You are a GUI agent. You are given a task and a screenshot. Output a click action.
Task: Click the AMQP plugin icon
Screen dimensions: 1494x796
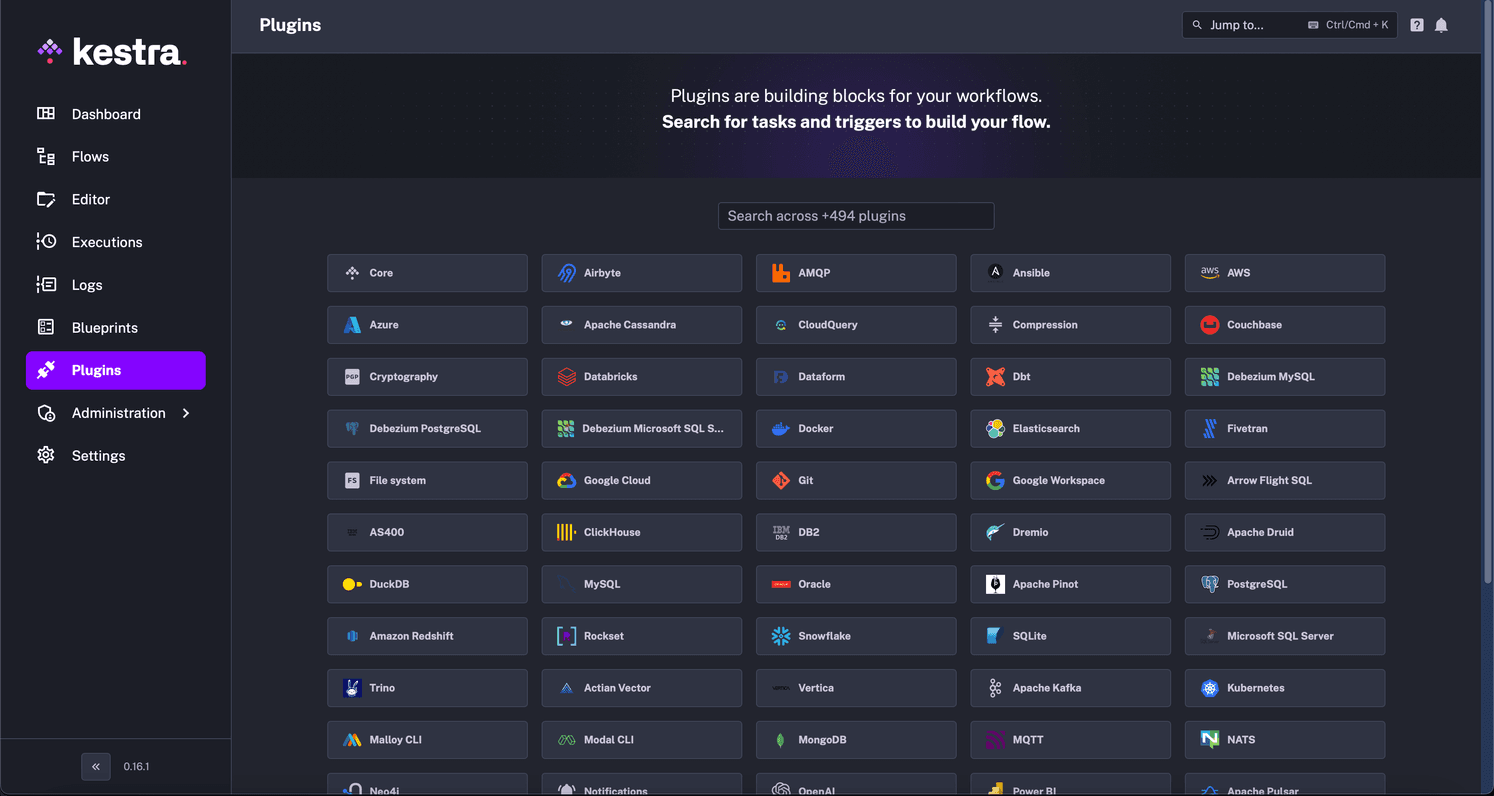pos(781,273)
